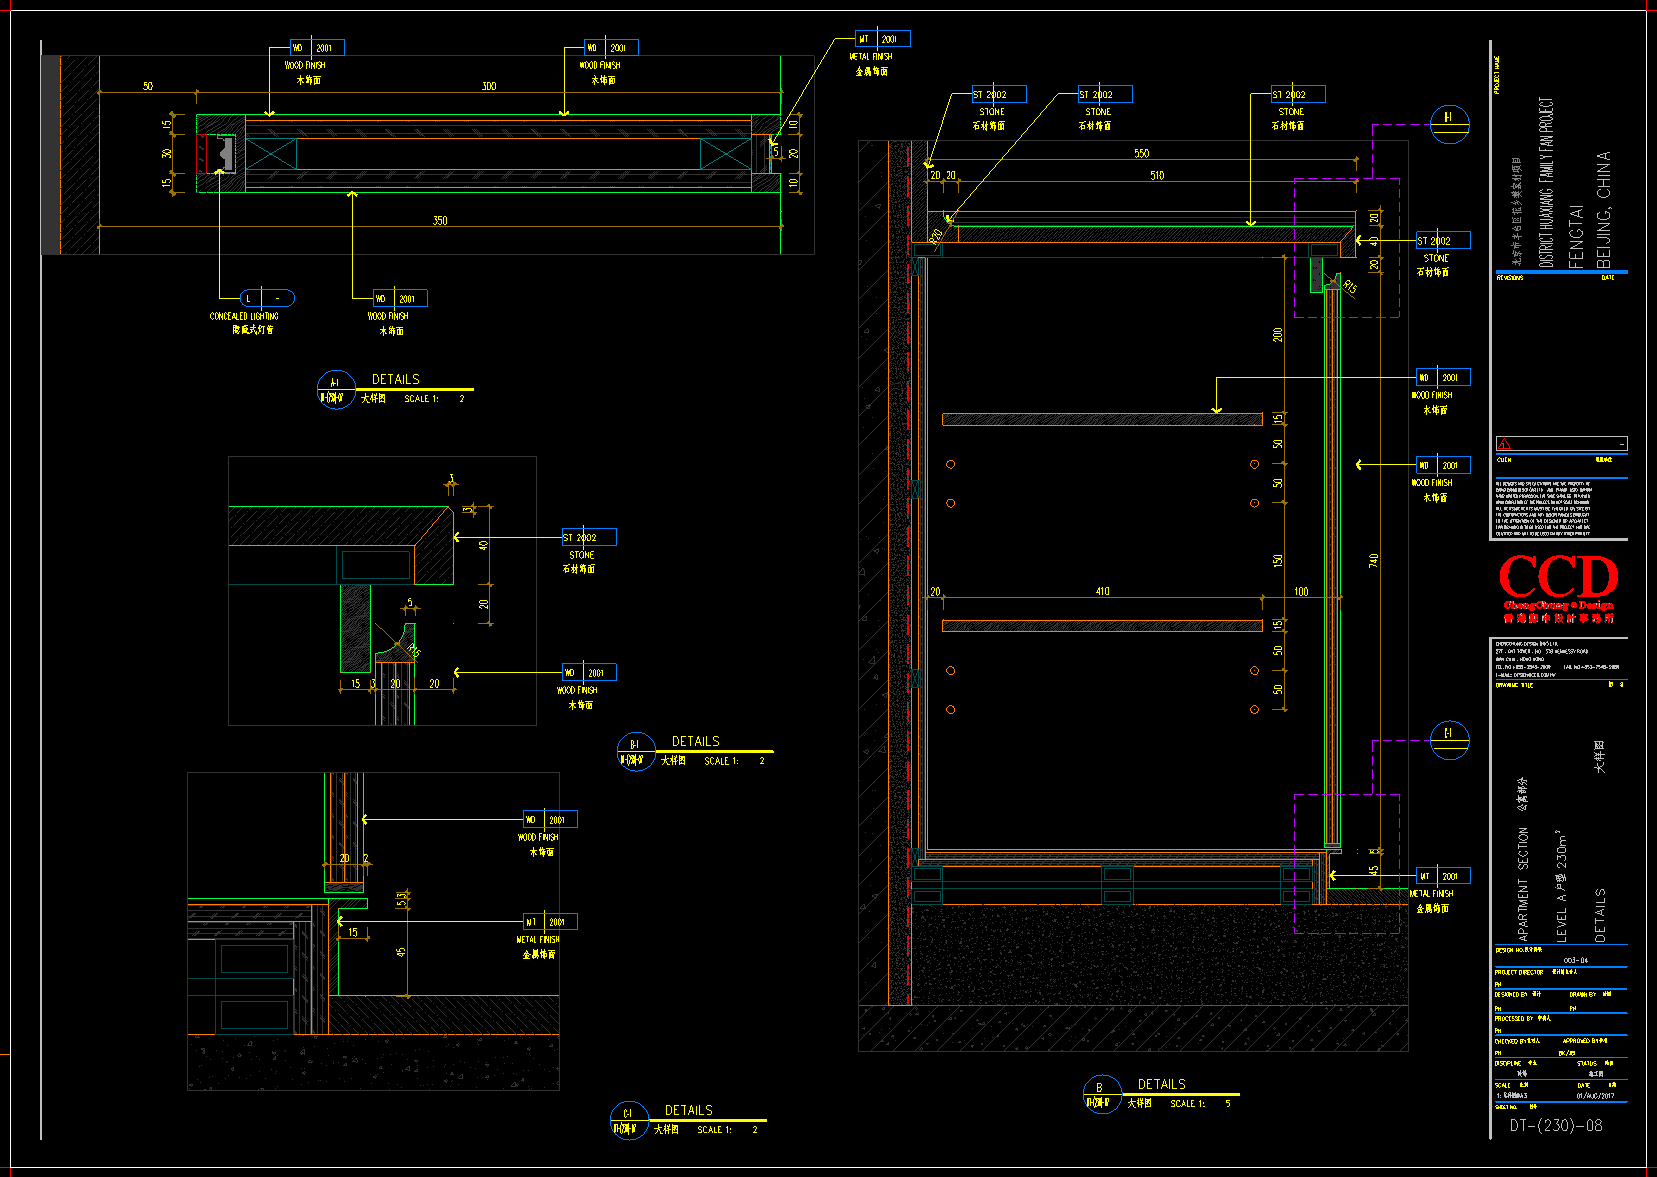Click the date 01/AUG/2017 in title block
The image size is (1657, 1177).
1595,1095
